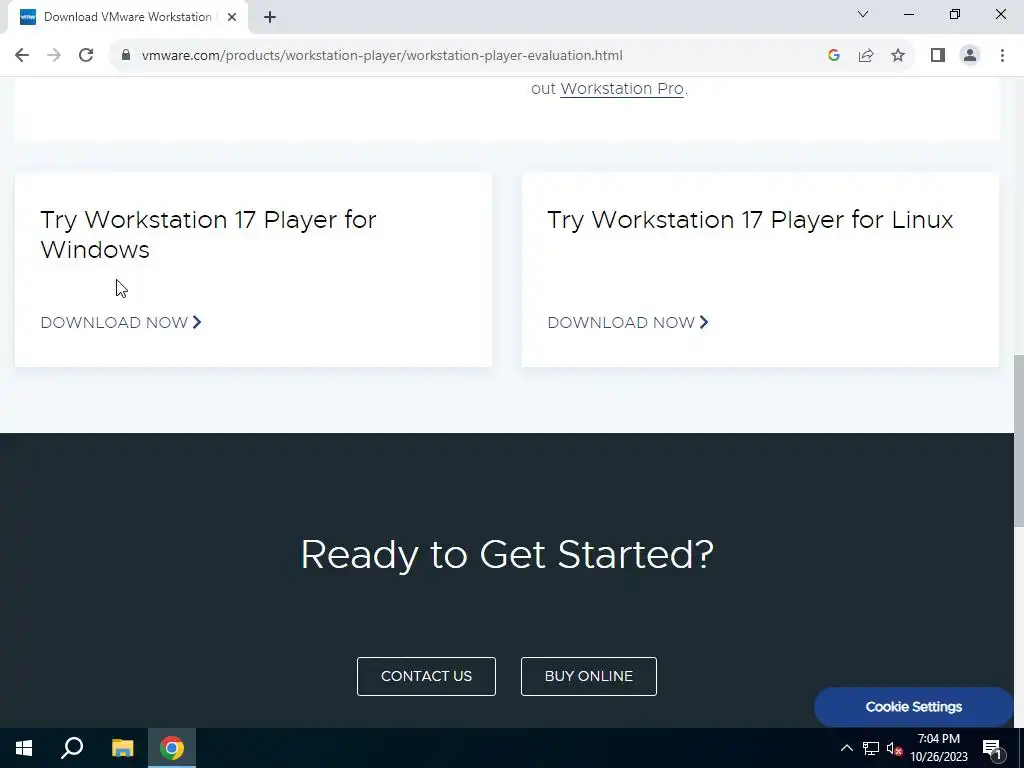Viewport: 1024px width, 768px height.
Task: Share this page via share icon
Action: pyautogui.click(x=866, y=56)
